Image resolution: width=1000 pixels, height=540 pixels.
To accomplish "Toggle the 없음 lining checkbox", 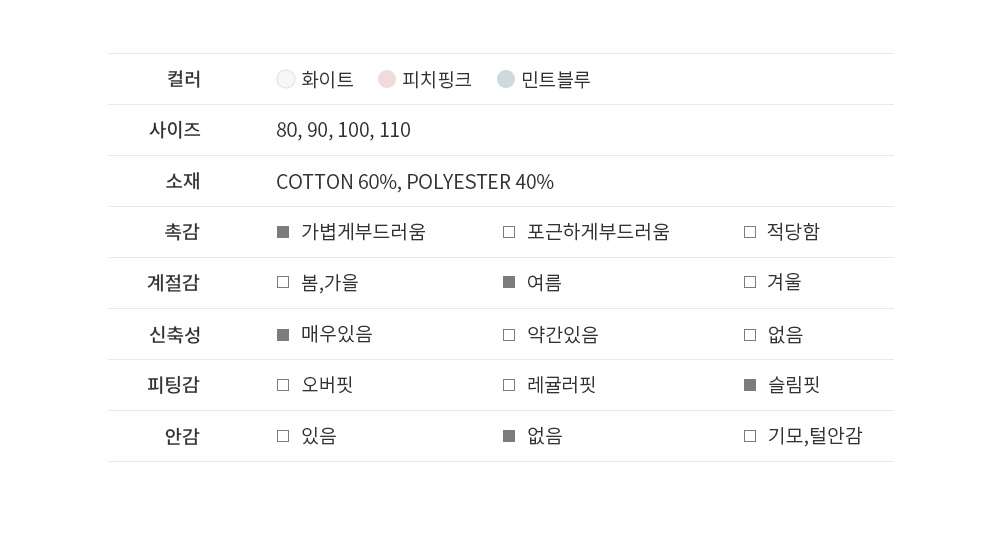I will [509, 436].
